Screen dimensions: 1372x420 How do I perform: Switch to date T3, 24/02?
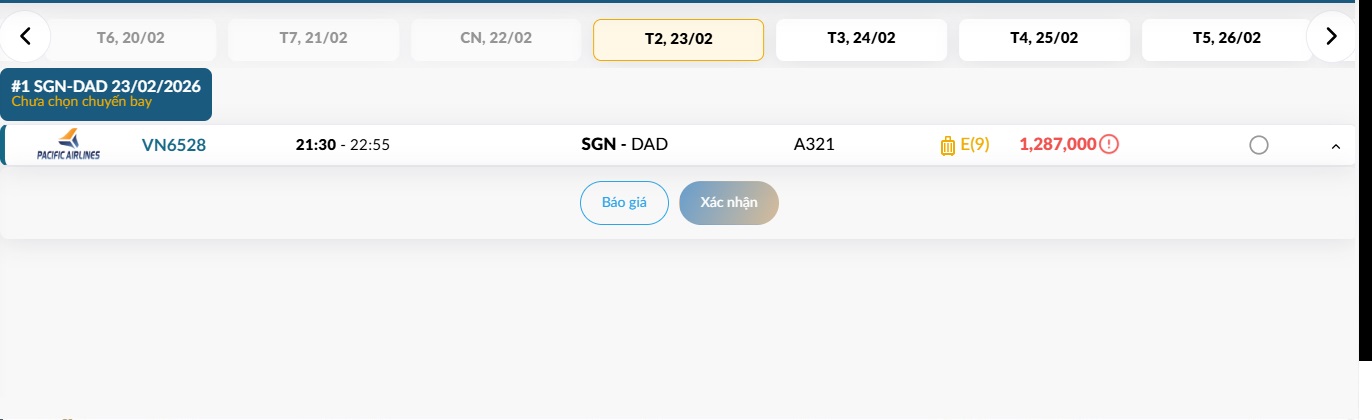[x=861, y=39]
